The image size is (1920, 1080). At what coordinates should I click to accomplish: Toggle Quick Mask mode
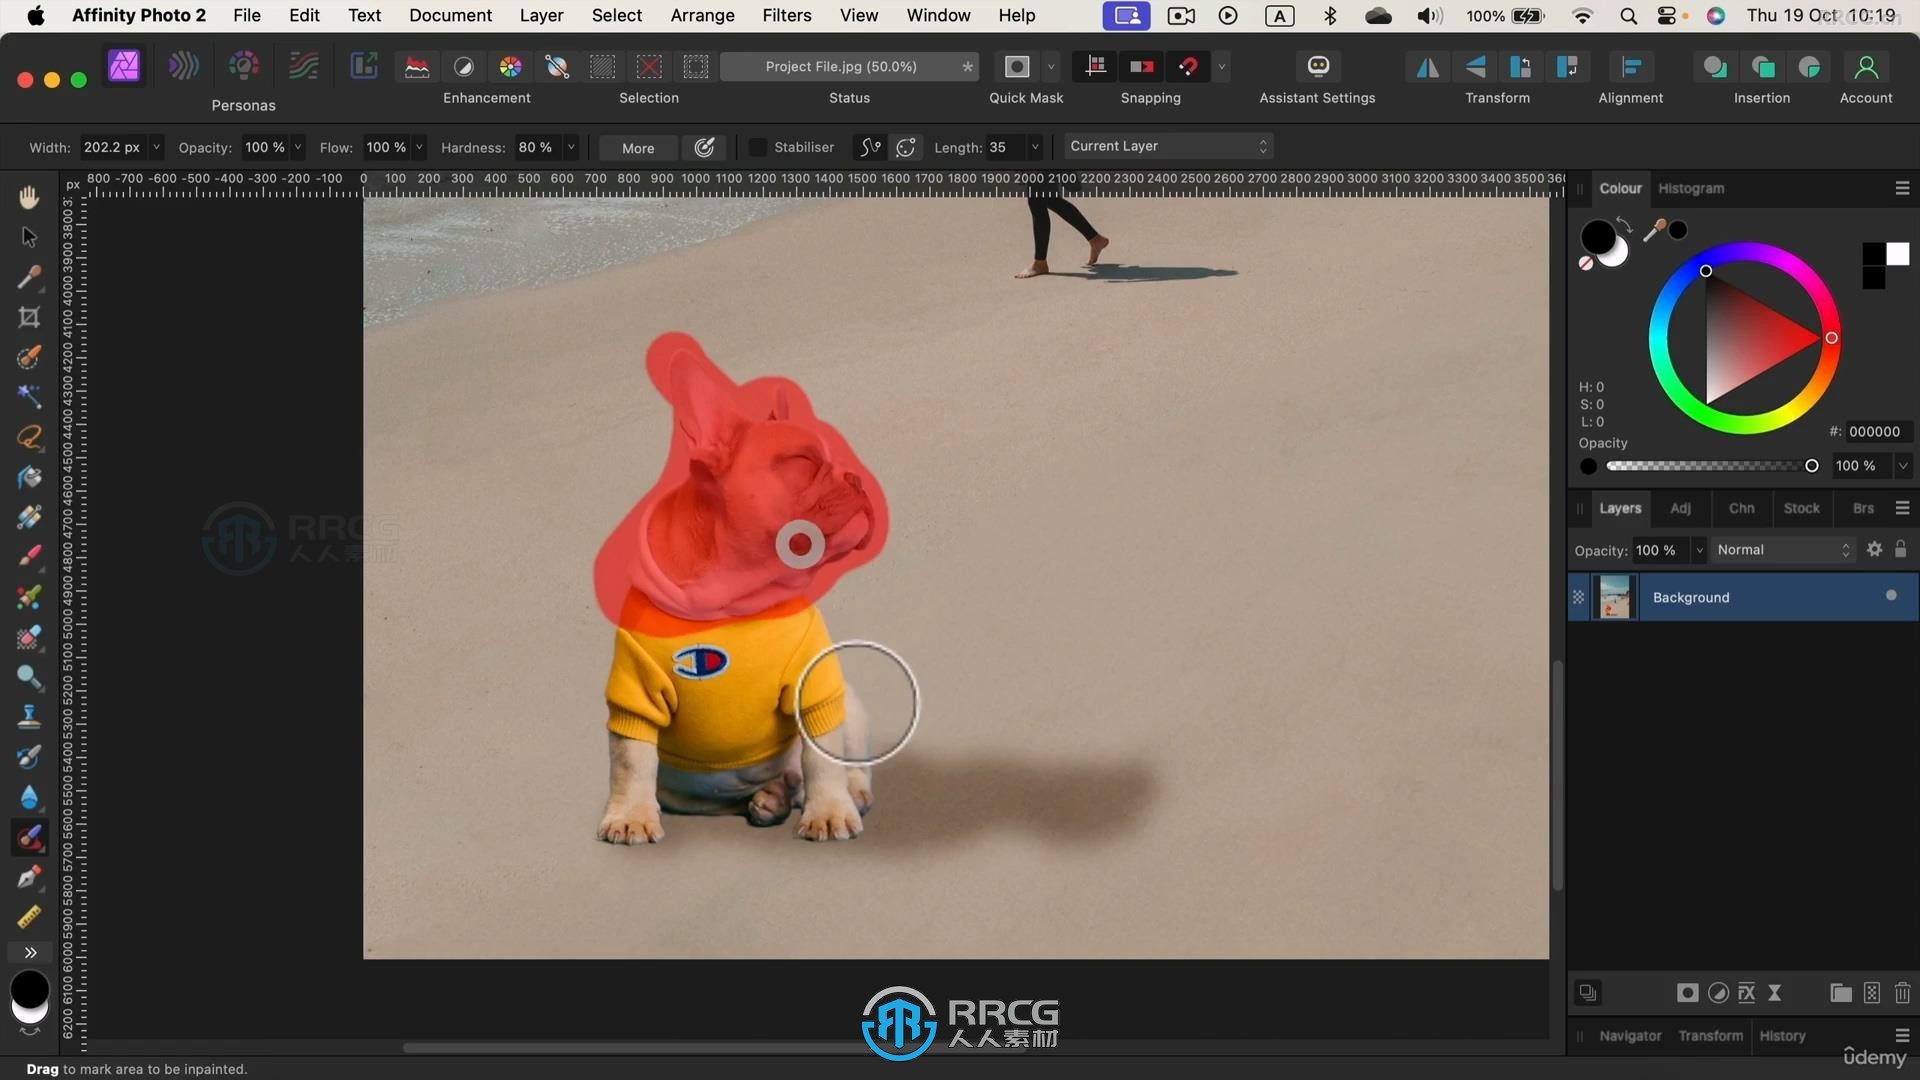coord(1017,66)
